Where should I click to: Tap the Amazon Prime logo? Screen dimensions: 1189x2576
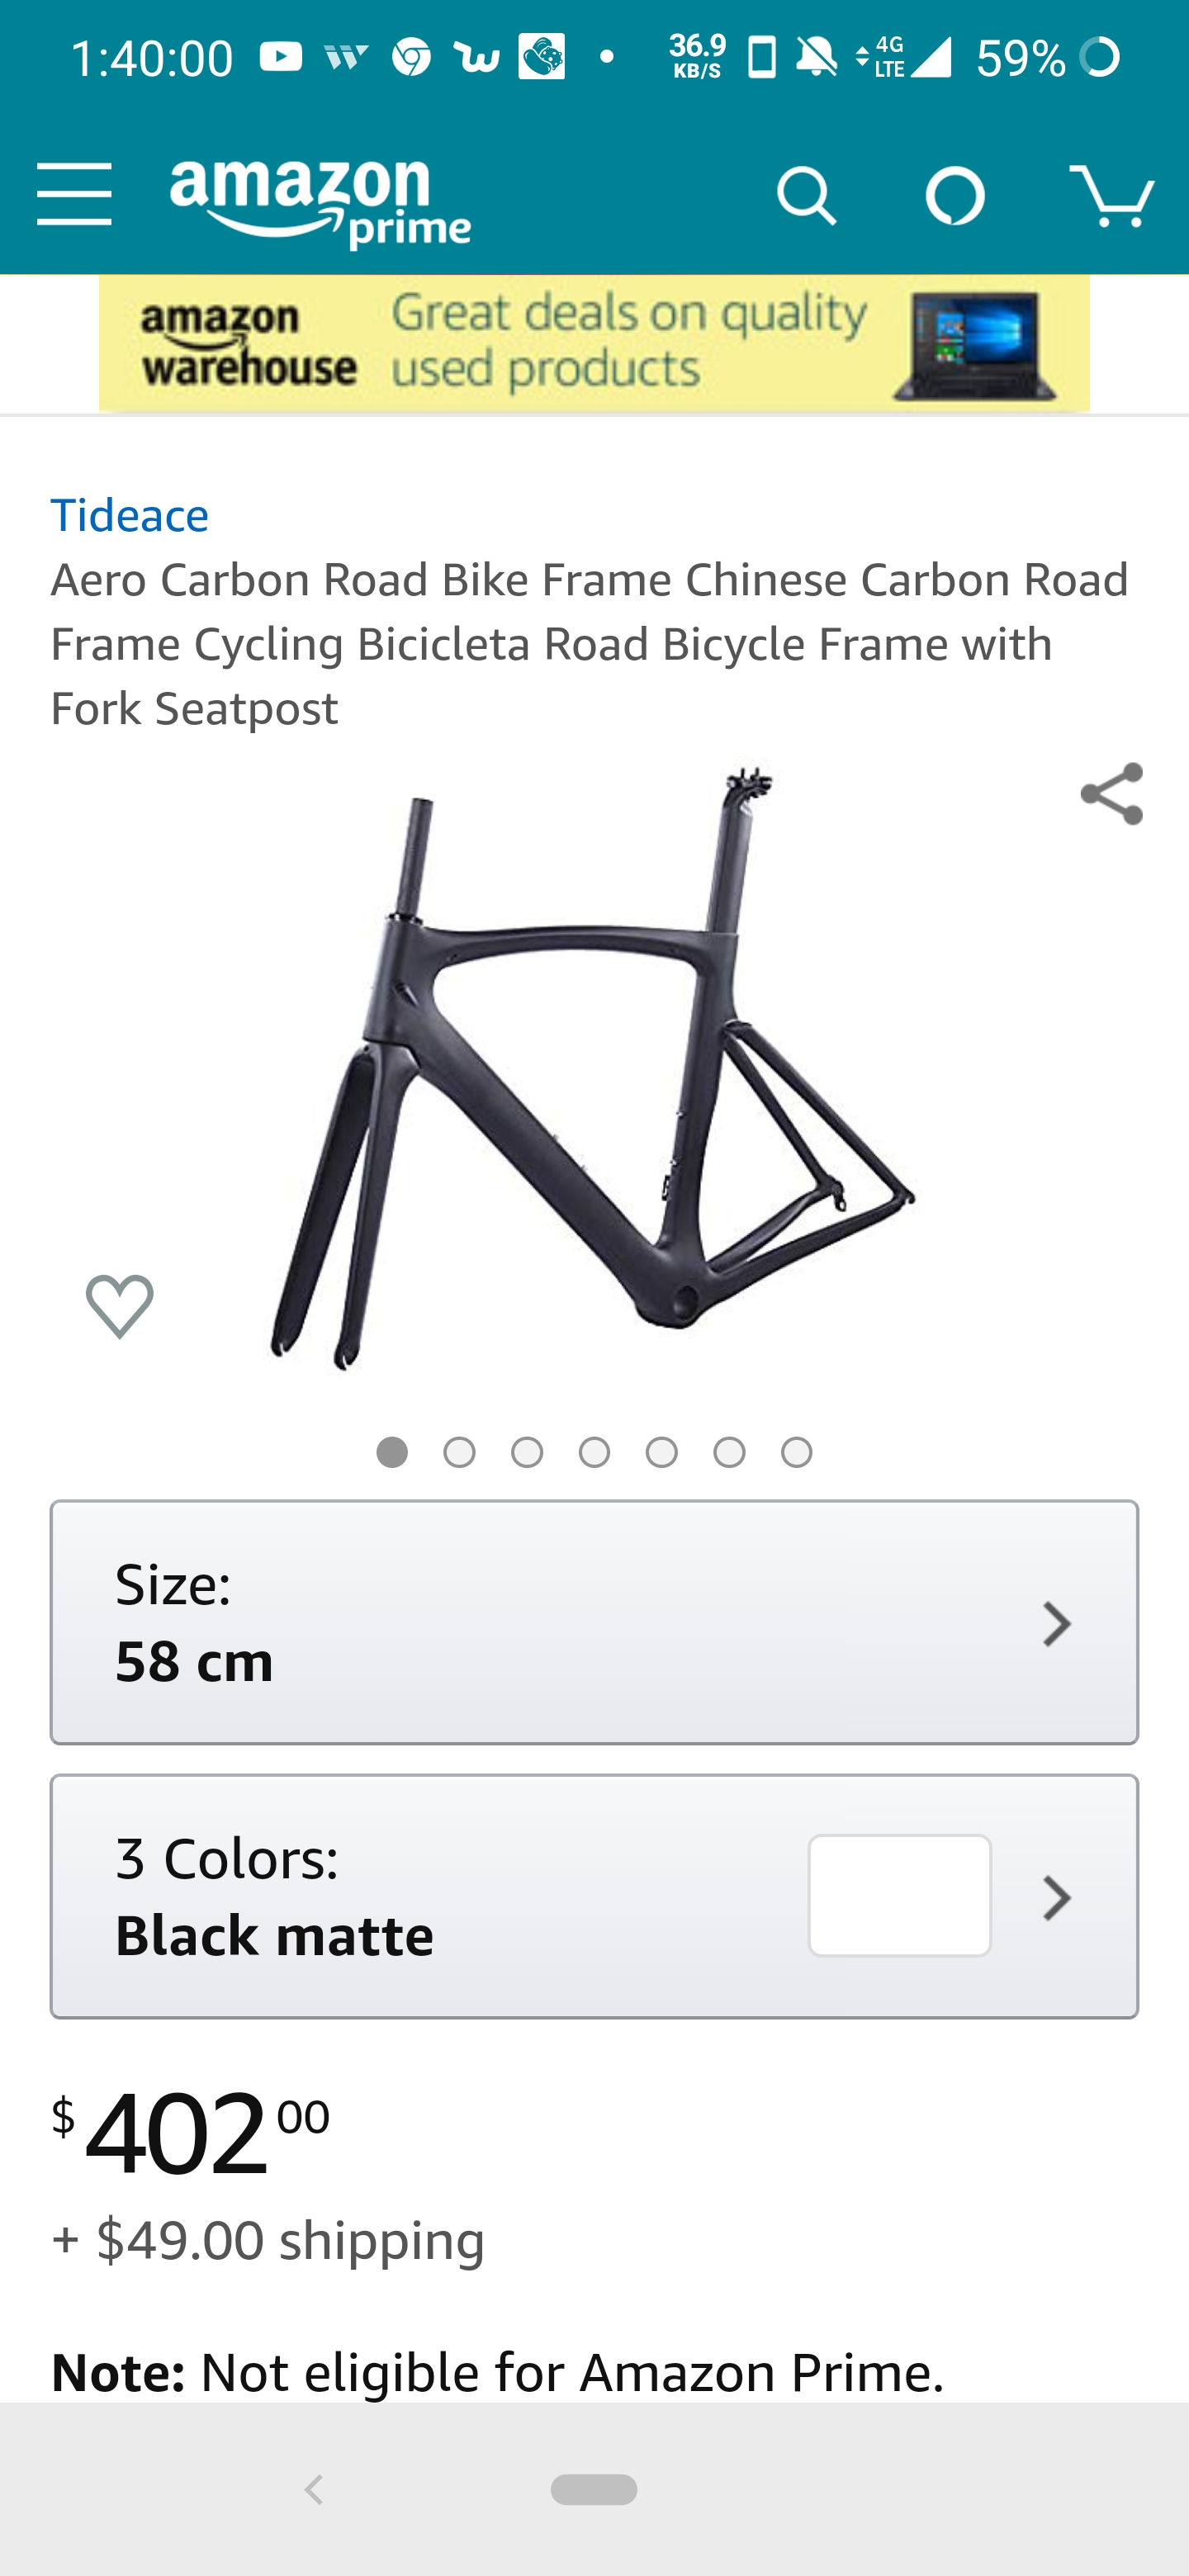coord(320,203)
